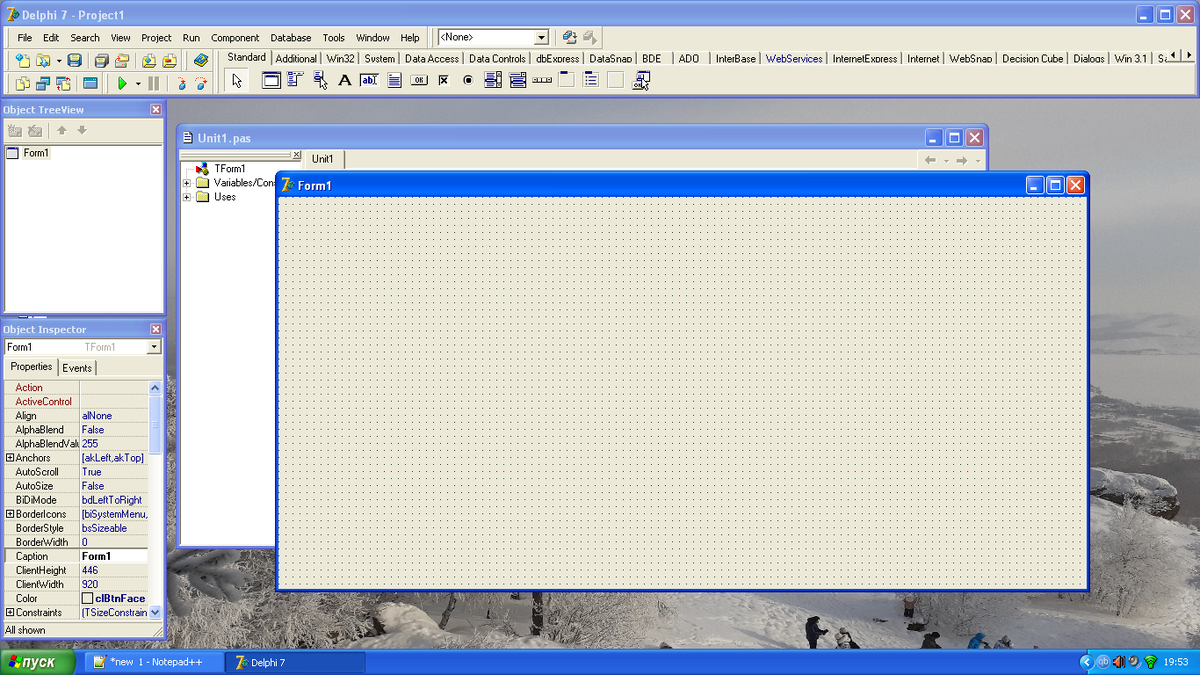The width and height of the screenshot is (1200, 675).
Task: Open the Start button Пуск
Action: [x=38, y=662]
